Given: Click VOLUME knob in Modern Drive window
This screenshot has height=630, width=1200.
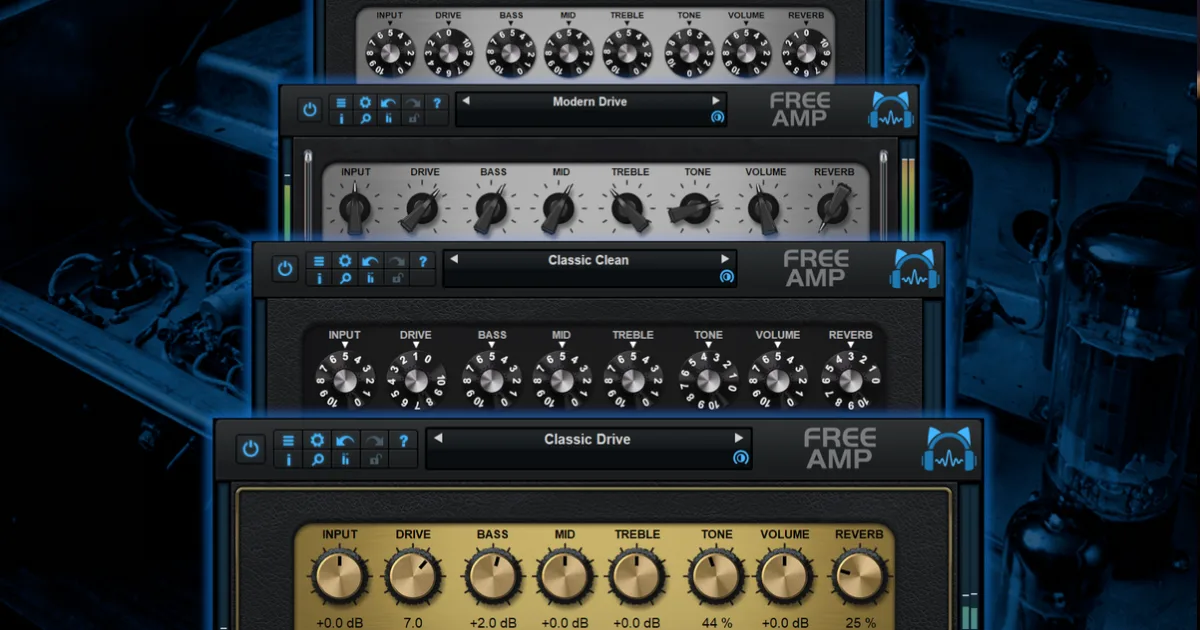Looking at the screenshot, I should click(765, 209).
